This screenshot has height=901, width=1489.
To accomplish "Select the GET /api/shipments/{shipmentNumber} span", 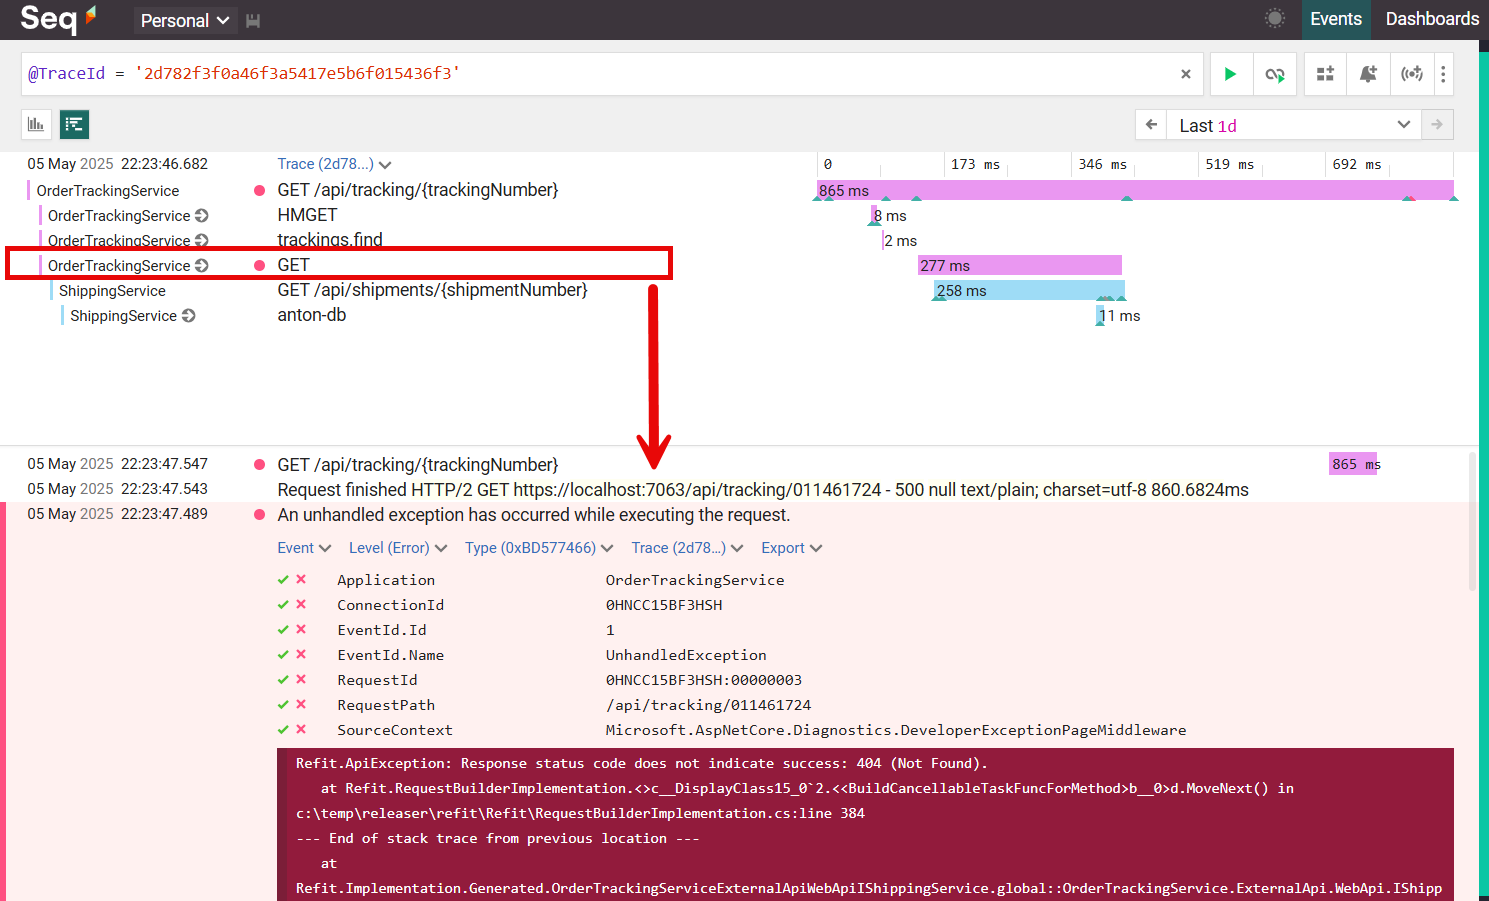I will tap(432, 290).
